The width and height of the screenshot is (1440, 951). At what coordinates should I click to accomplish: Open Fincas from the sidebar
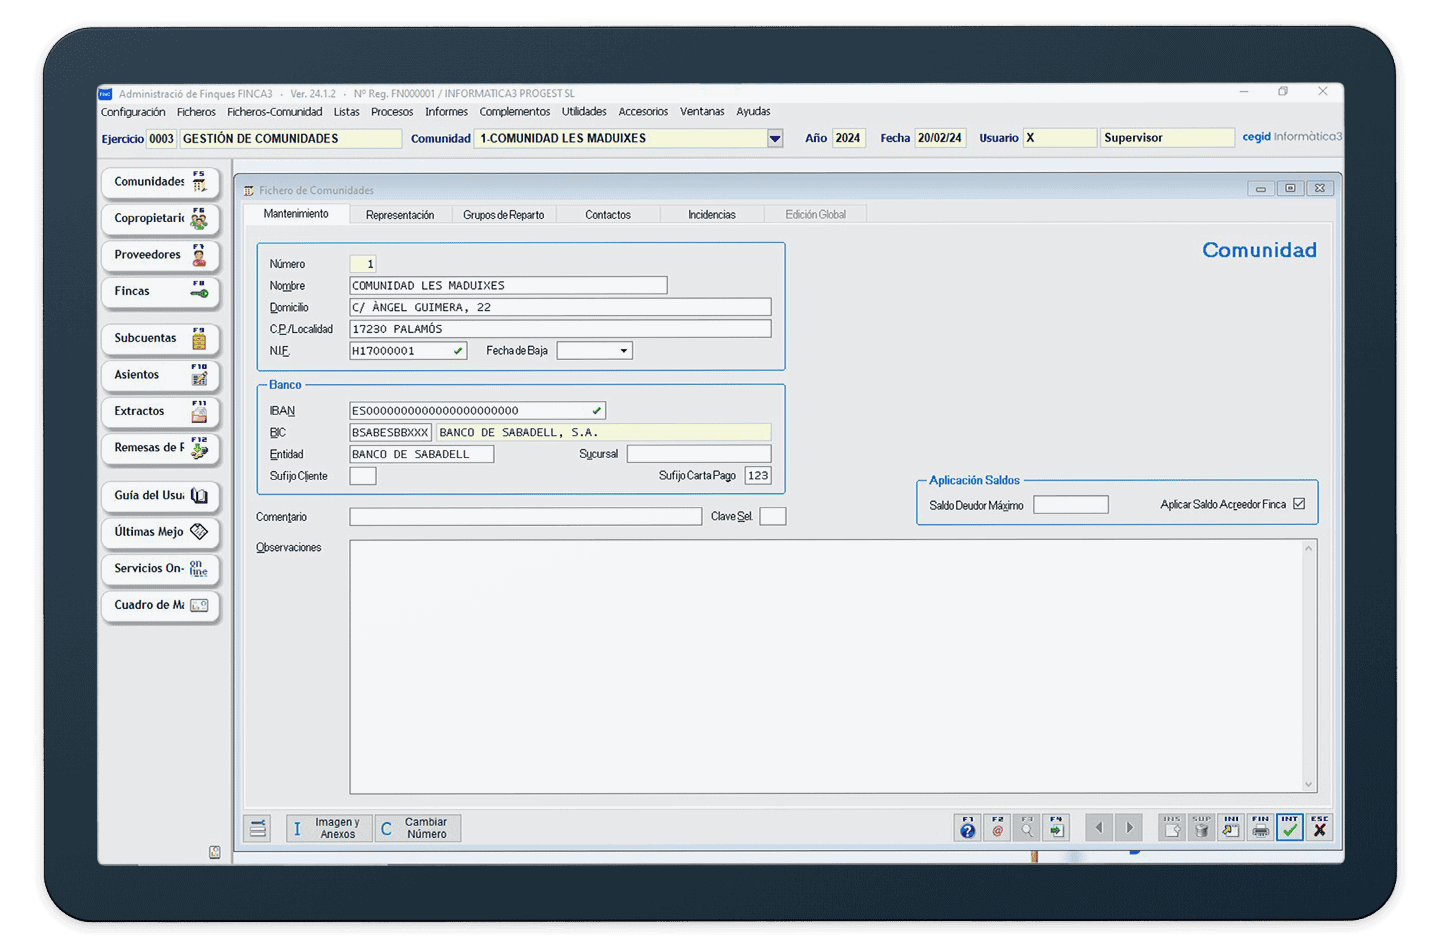(160, 291)
